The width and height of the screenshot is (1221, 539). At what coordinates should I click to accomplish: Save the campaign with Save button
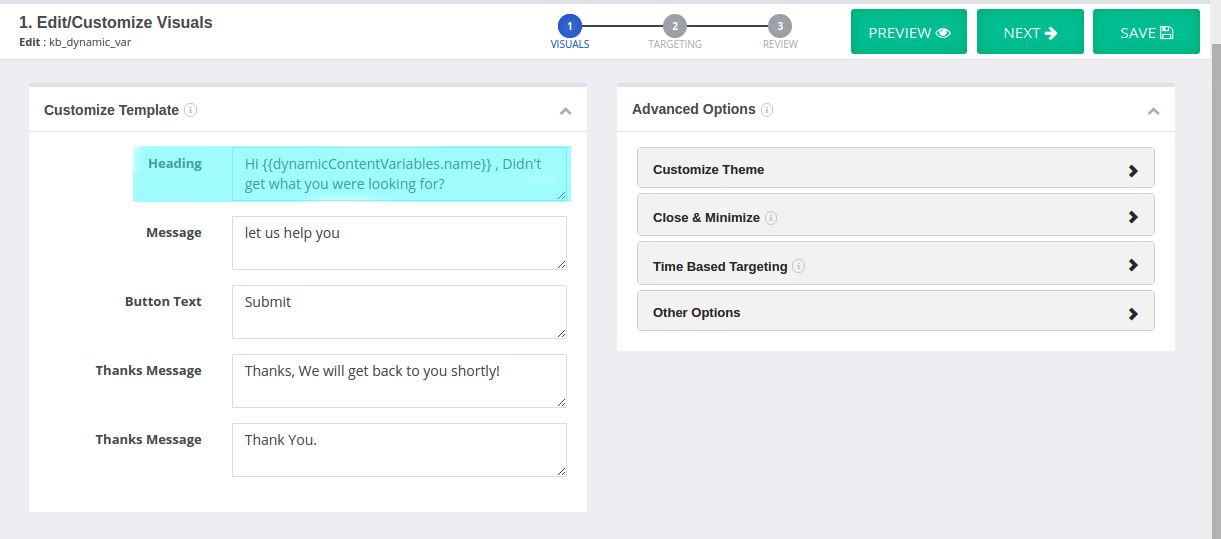pos(1146,32)
